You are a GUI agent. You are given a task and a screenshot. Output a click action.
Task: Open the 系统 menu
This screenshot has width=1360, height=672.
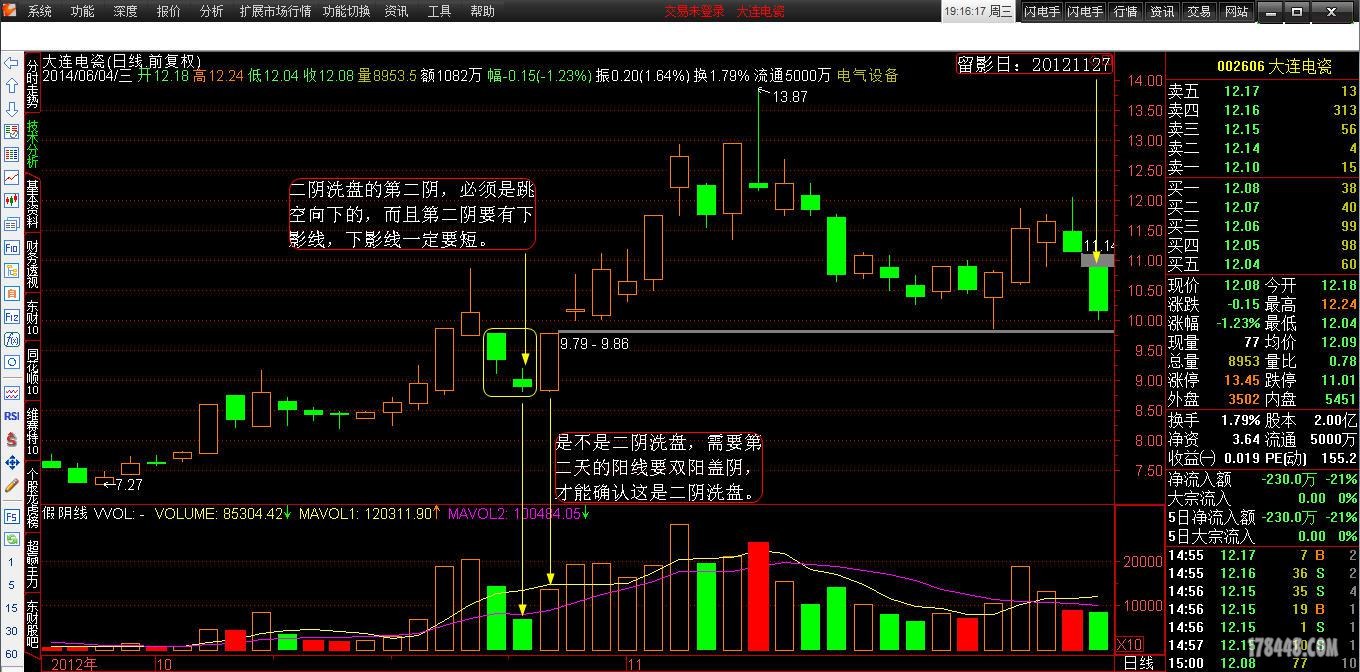pos(40,12)
